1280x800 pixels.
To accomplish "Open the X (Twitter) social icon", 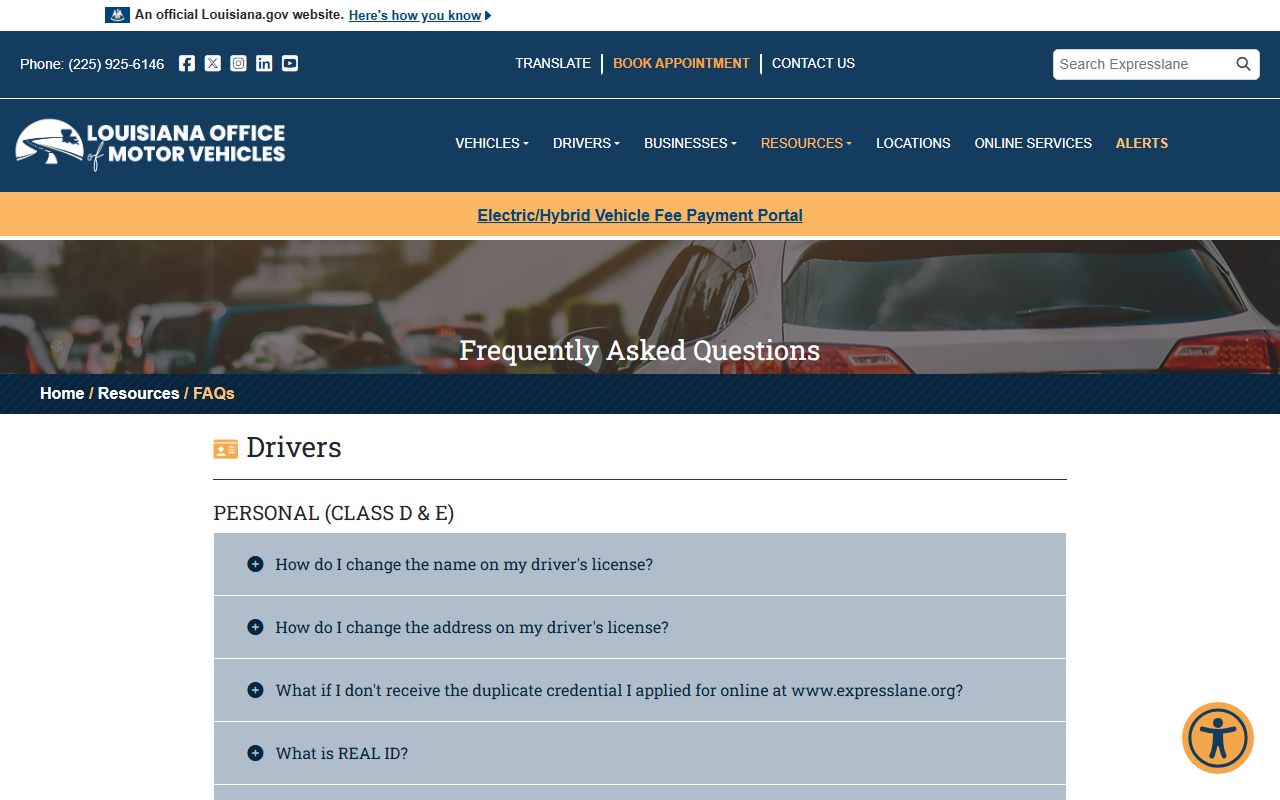I will 213,63.
